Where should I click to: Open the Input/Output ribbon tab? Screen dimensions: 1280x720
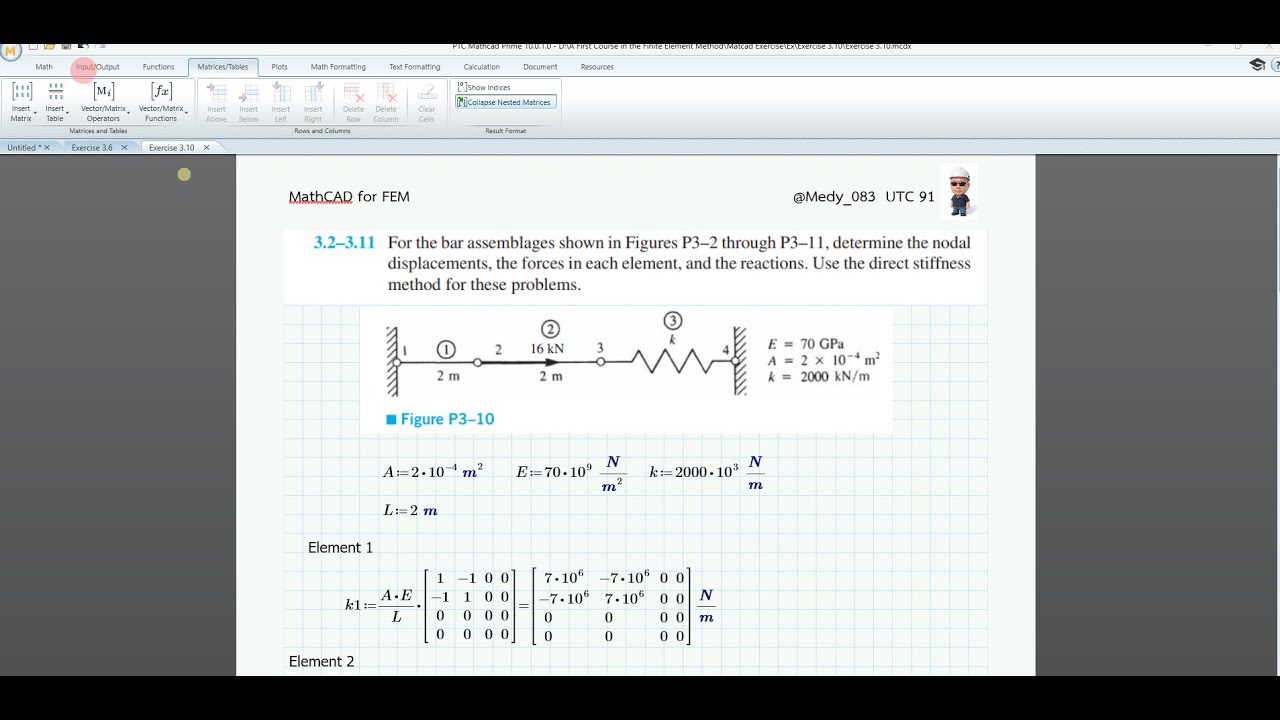pyautogui.click(x=97, y=67)
